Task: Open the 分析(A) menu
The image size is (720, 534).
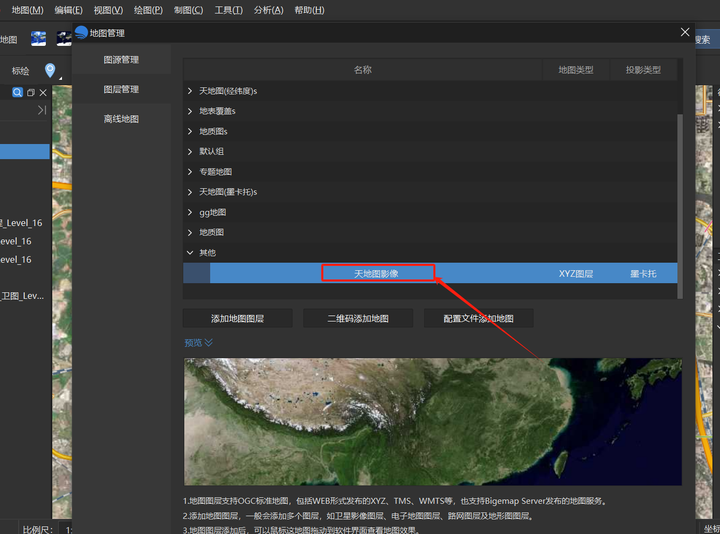Action: point(269,10)
